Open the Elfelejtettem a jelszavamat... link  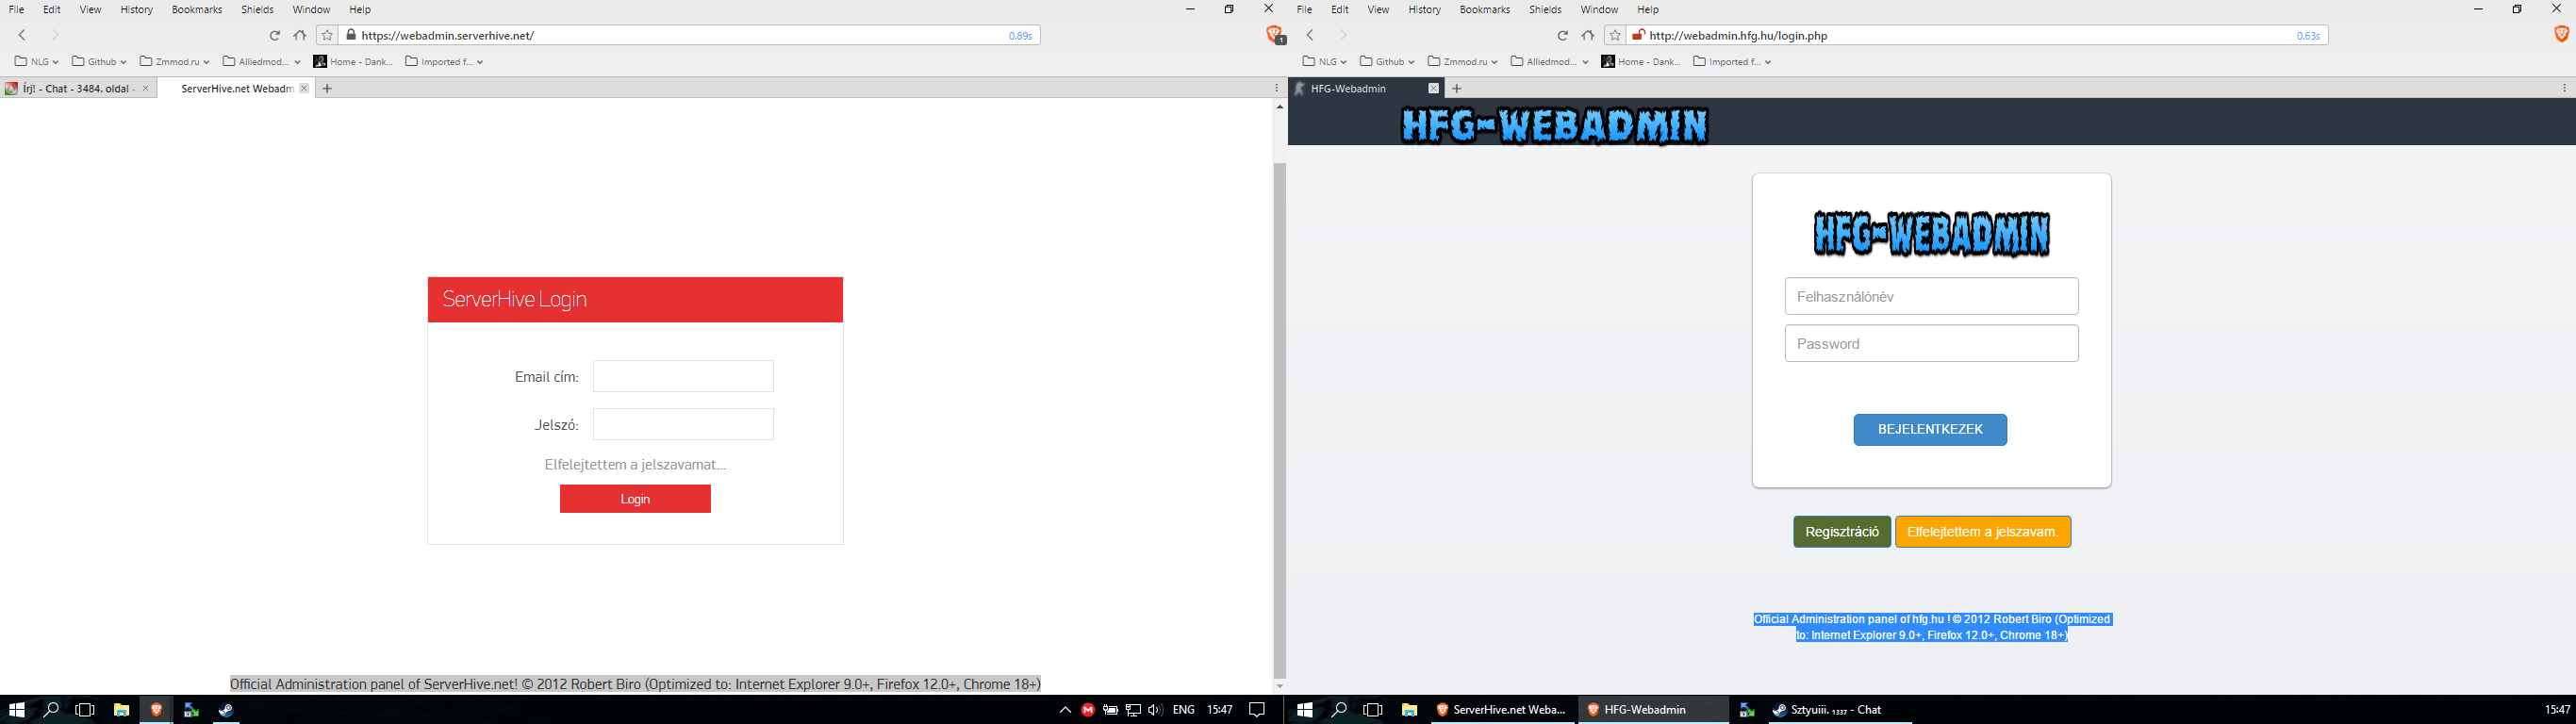click(x=635, y=465)
